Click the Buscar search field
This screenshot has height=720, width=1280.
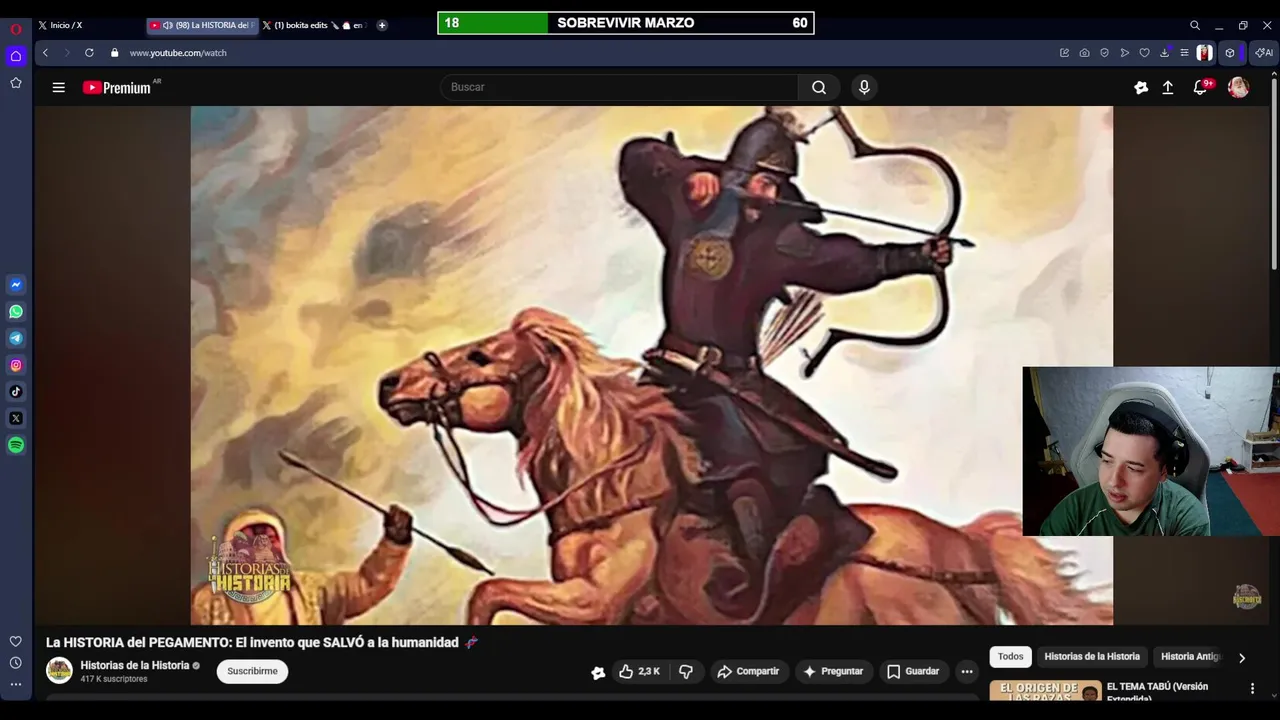coord(619,87)
